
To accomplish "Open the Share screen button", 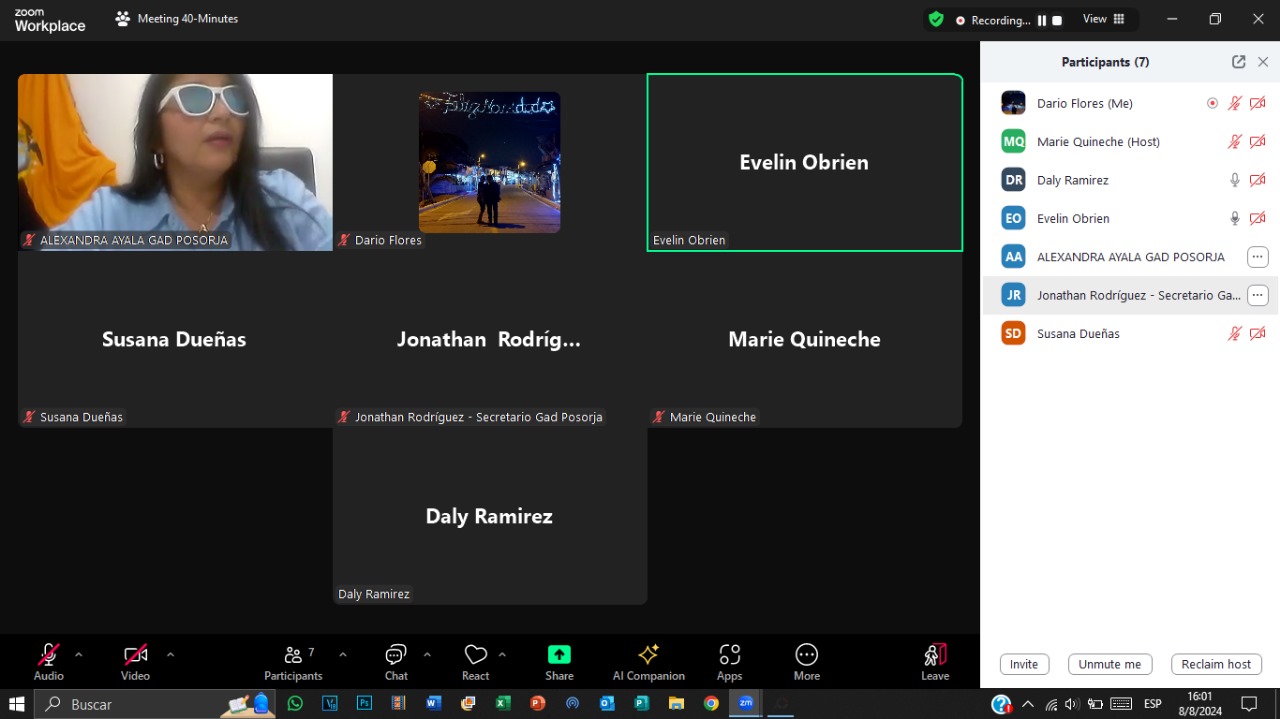I will click(559, 655).
